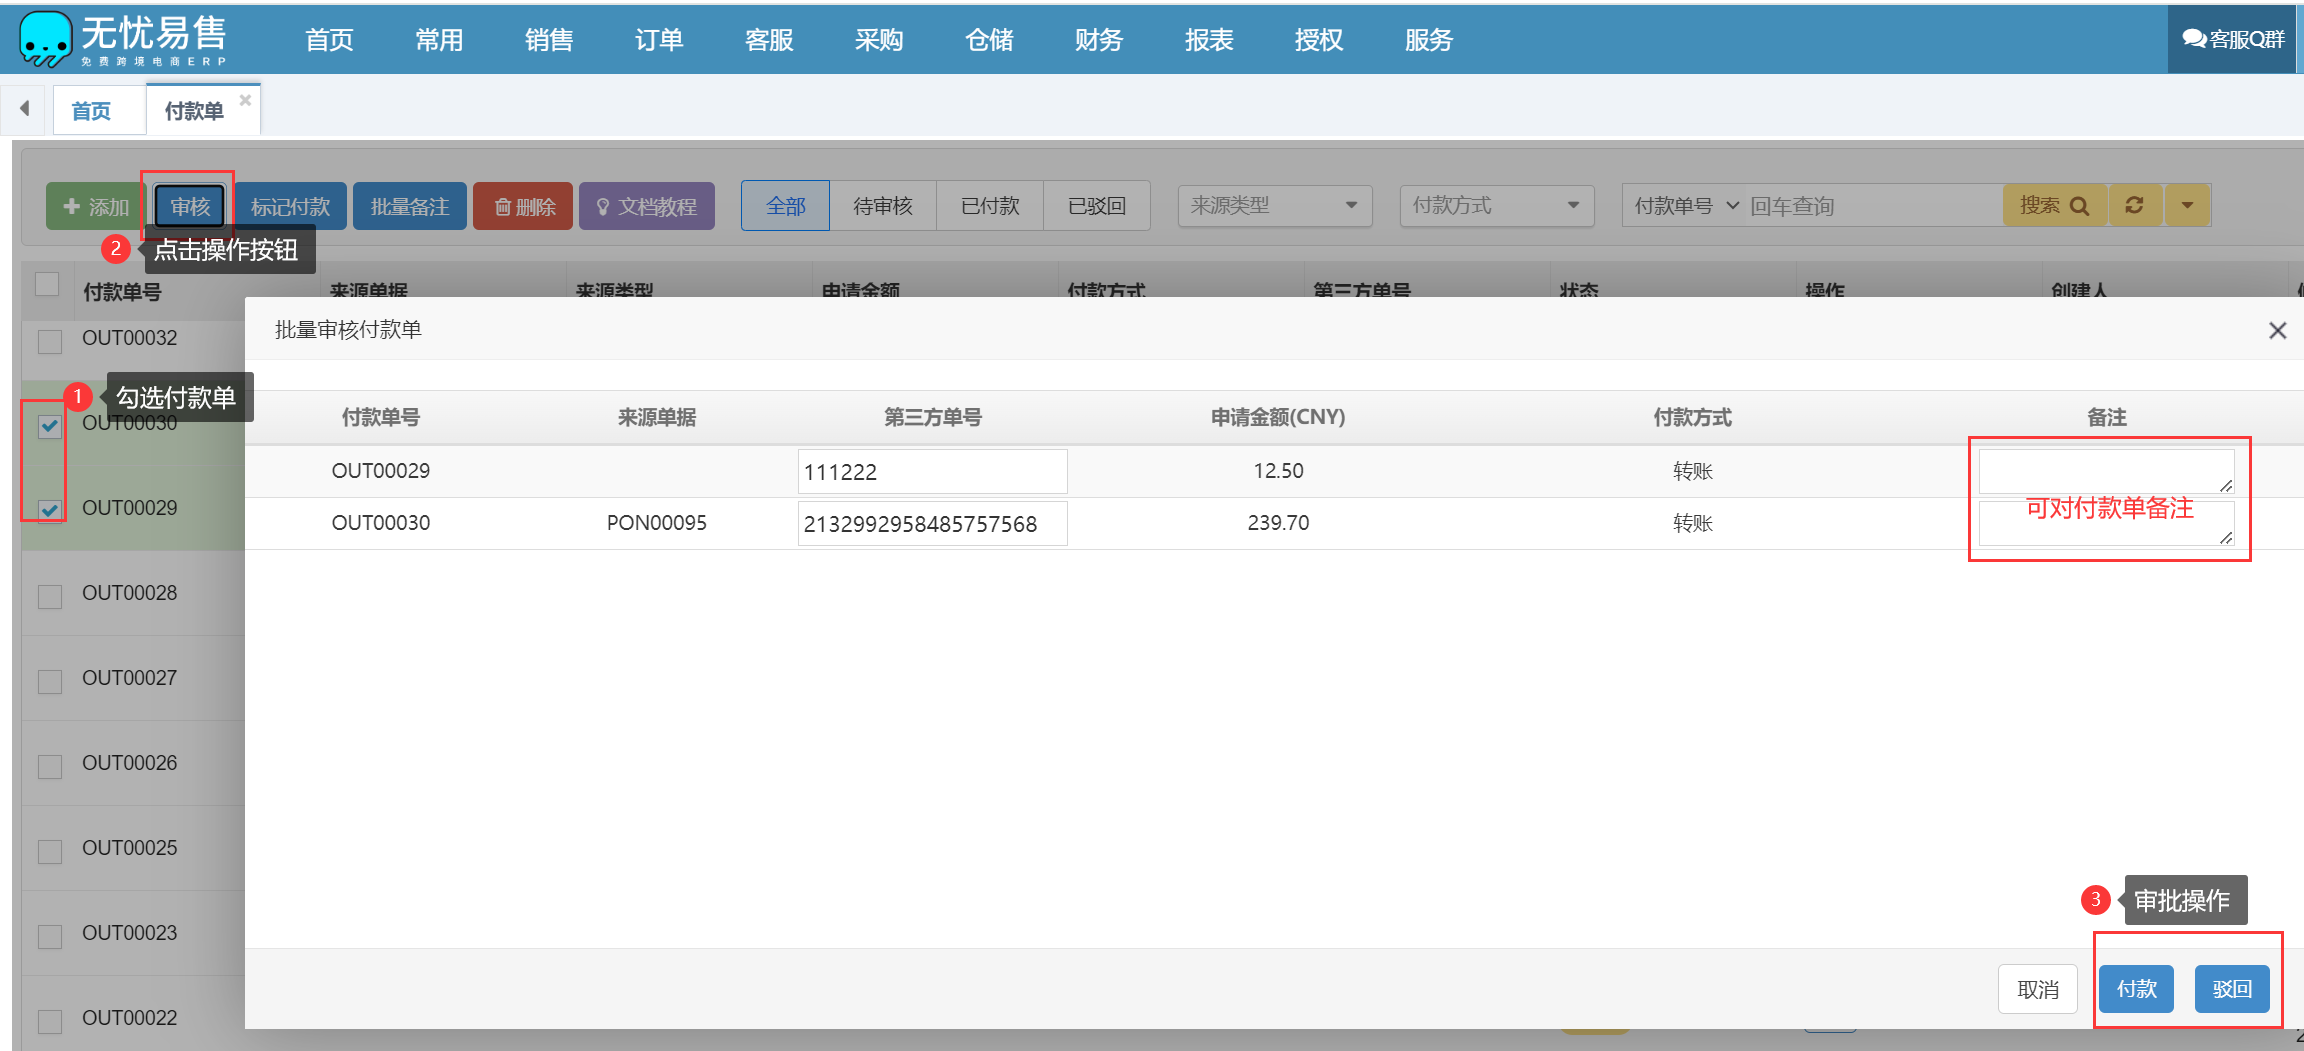Open the 财务 menu in top navigation

pyautogui.click(x=1098, y=40)
